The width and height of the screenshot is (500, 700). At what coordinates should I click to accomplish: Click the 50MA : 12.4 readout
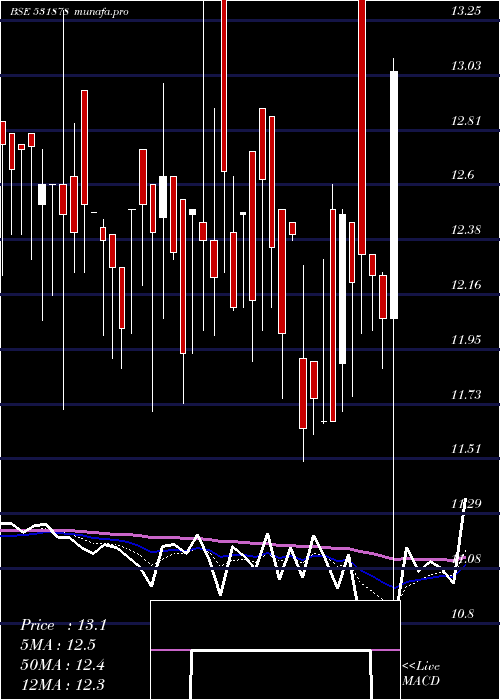tap(63, 665)
